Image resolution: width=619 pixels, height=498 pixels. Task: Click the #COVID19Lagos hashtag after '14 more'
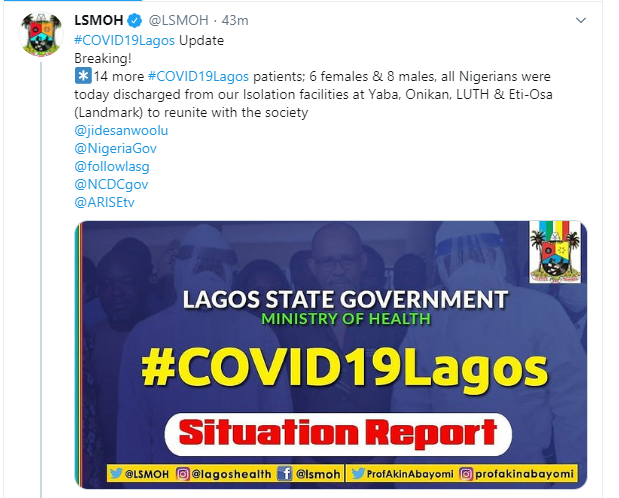198,76
